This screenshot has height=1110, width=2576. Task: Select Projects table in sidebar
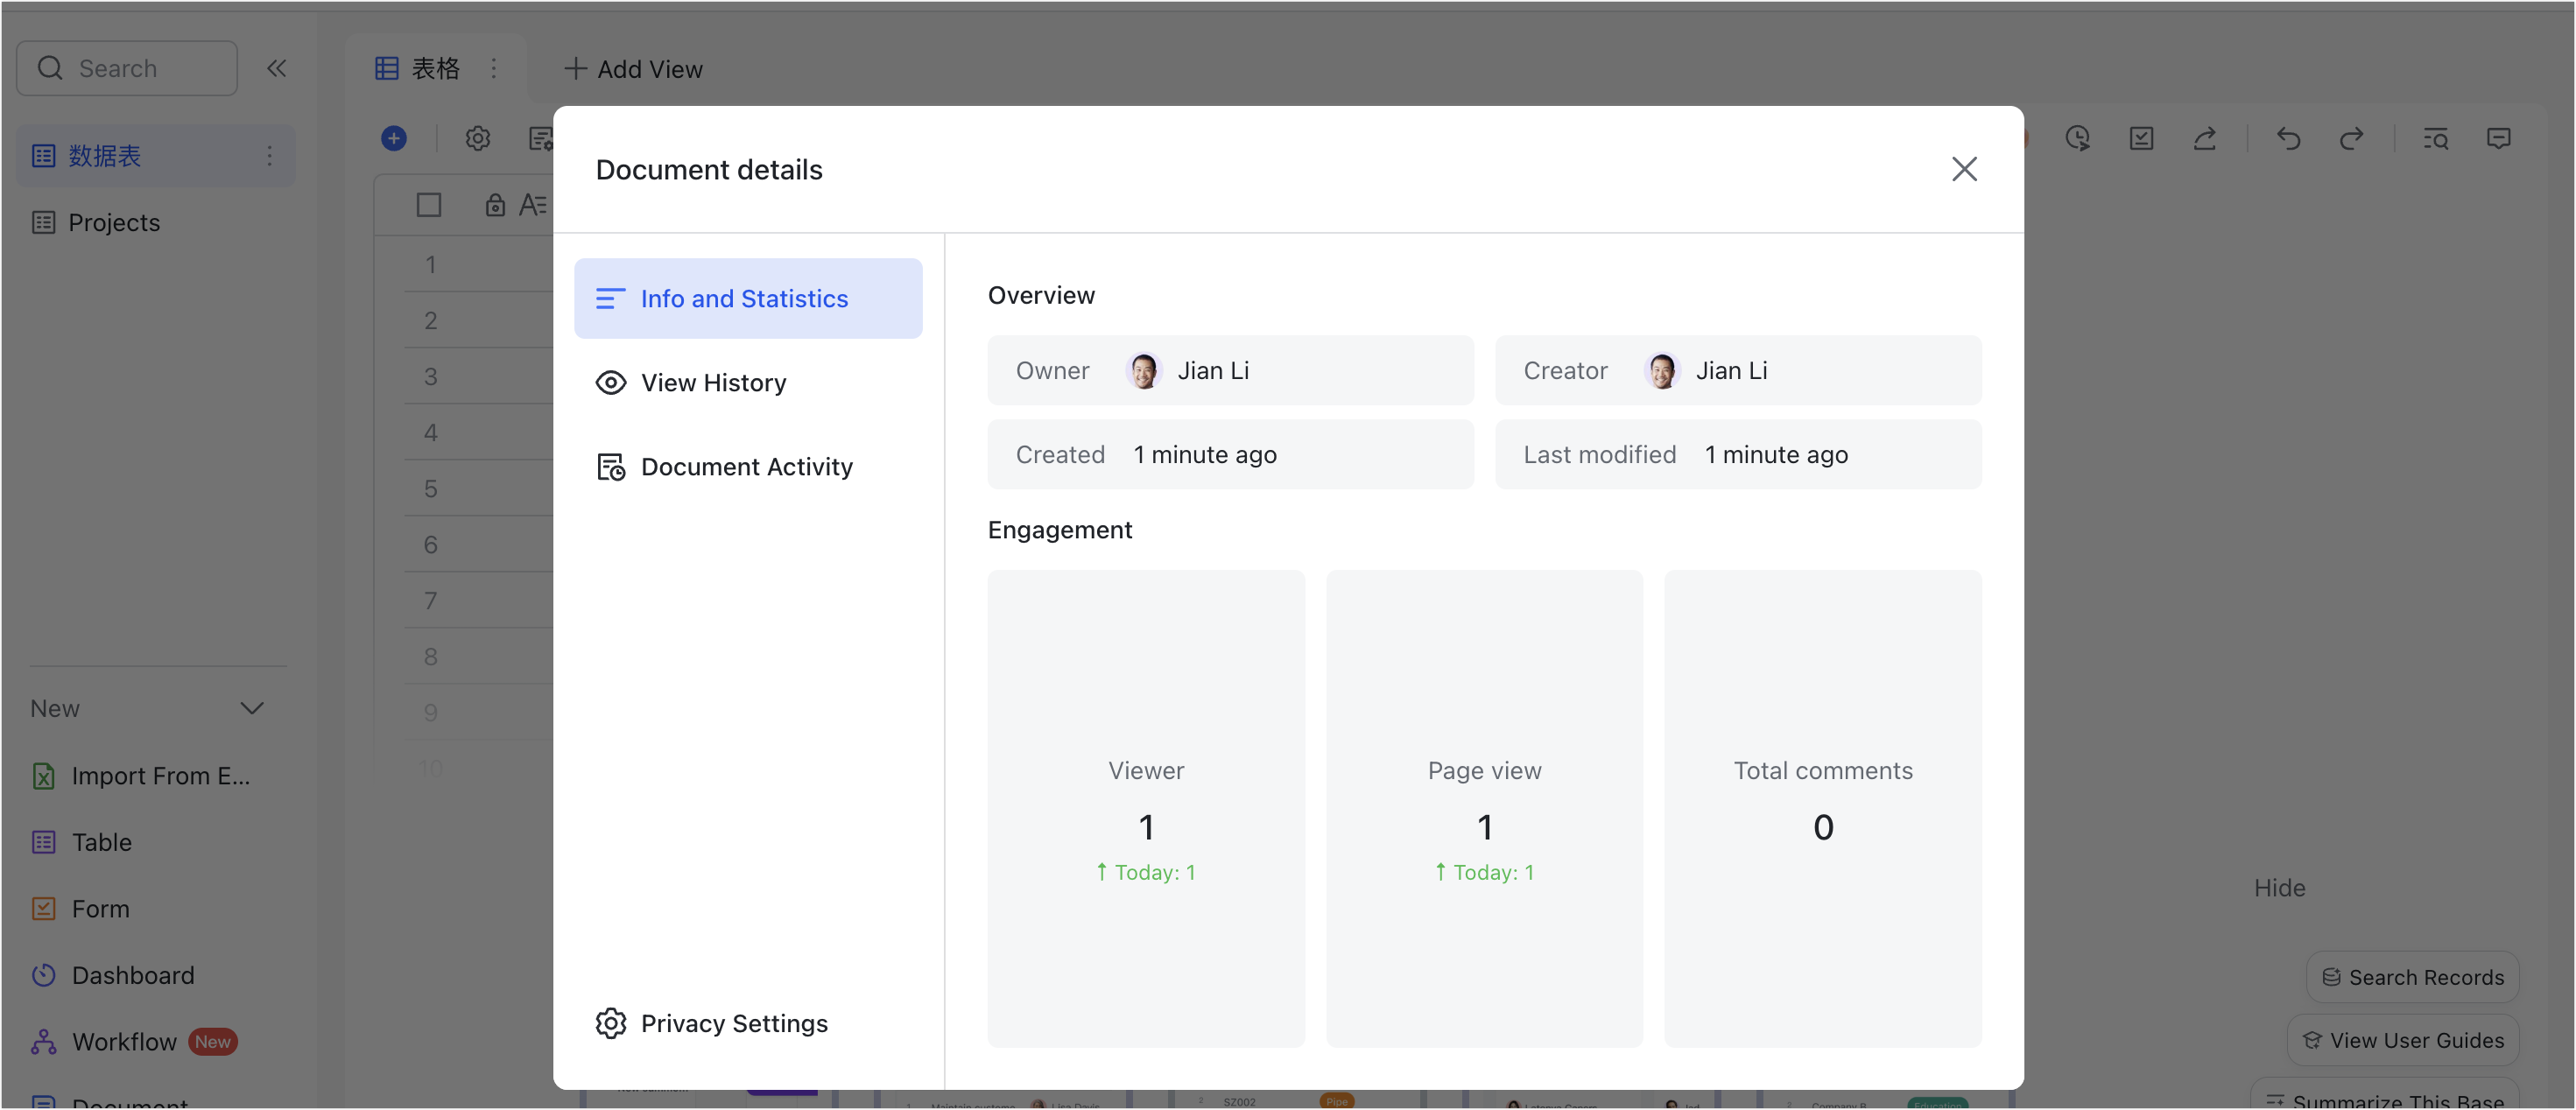click(114, 222)
